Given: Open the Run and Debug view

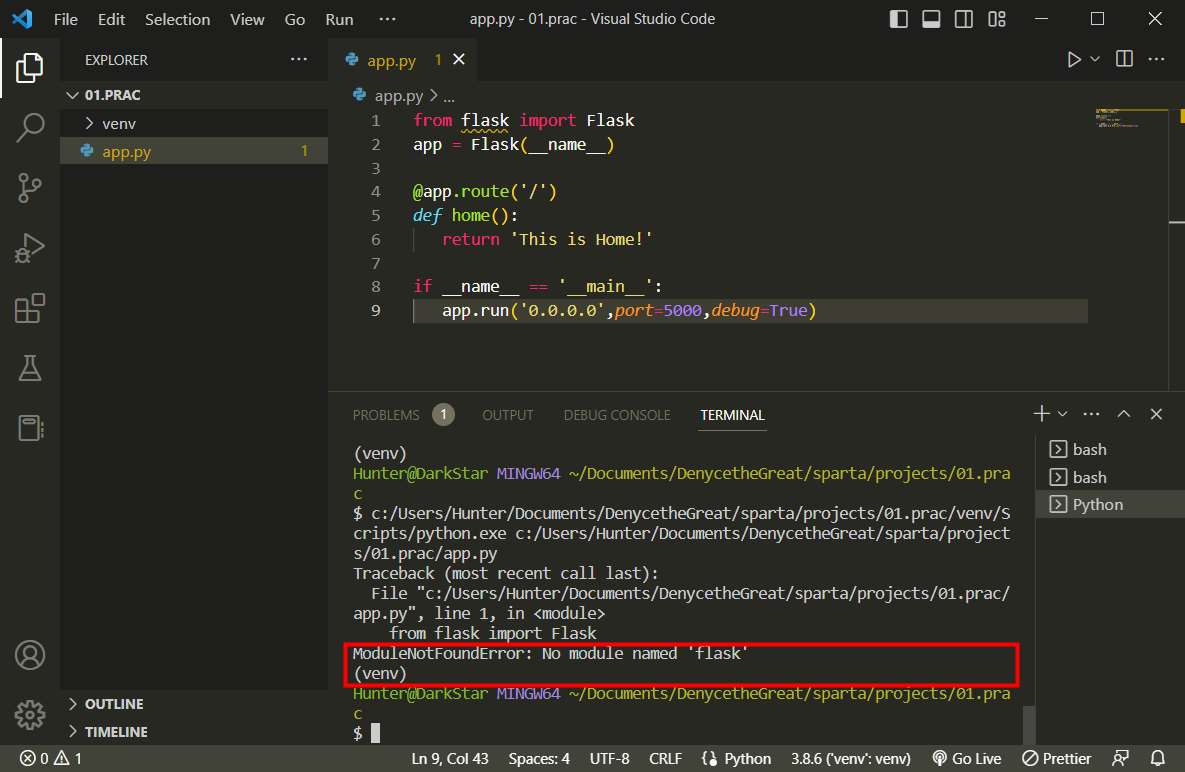Looking at the screenshot, I should (x=29, y=248).
